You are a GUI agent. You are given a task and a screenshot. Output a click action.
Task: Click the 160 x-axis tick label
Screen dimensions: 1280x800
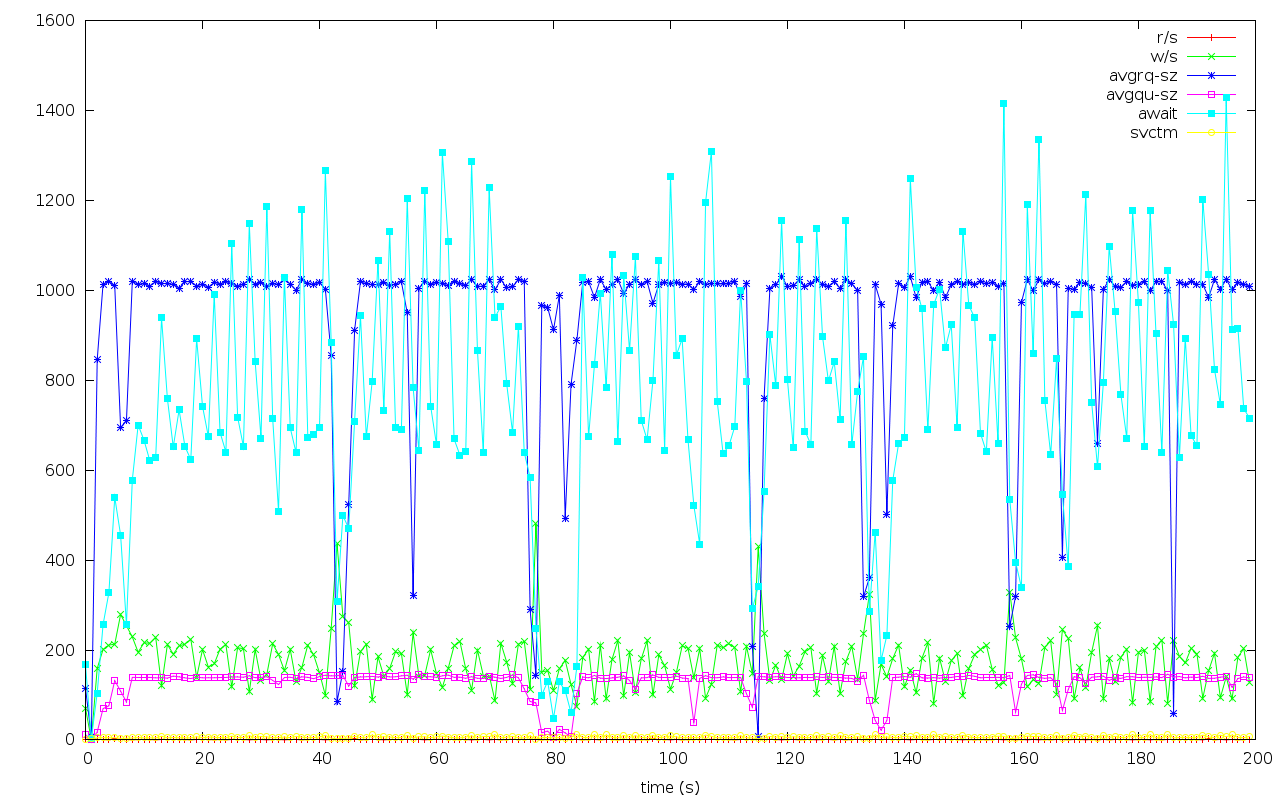point(1022,759)
